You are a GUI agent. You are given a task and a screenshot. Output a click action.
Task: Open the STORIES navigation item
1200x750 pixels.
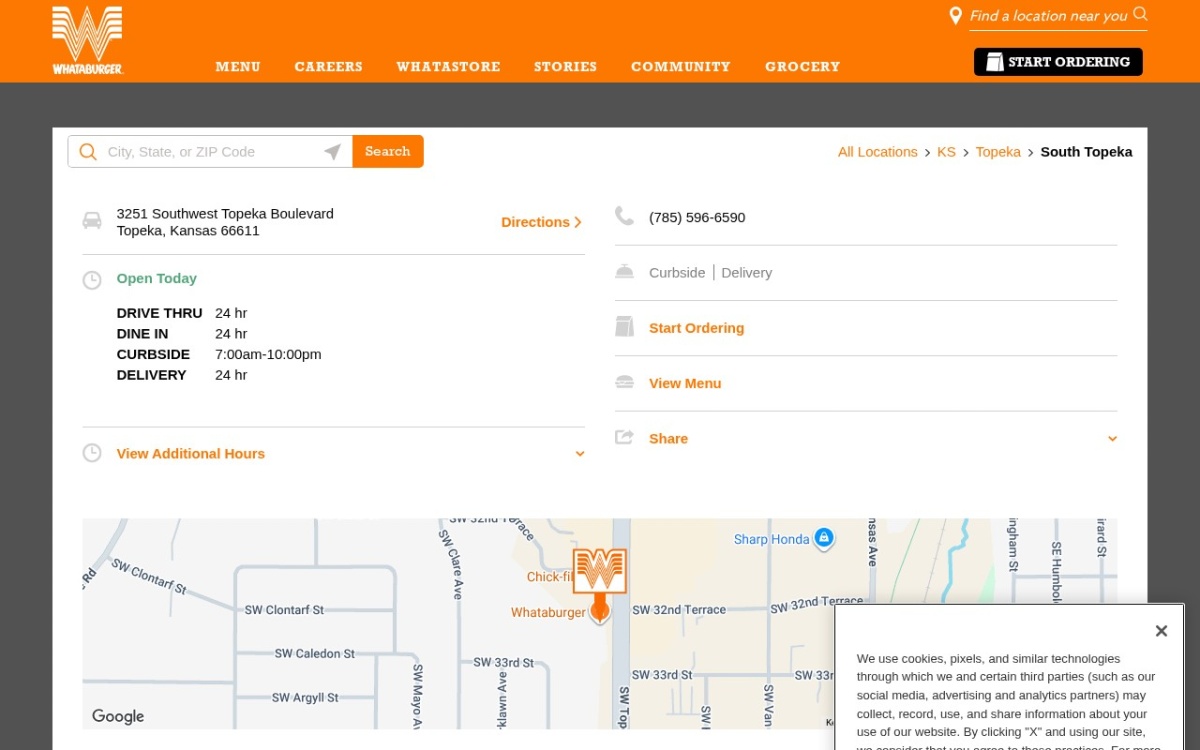(x=565, y=67)
